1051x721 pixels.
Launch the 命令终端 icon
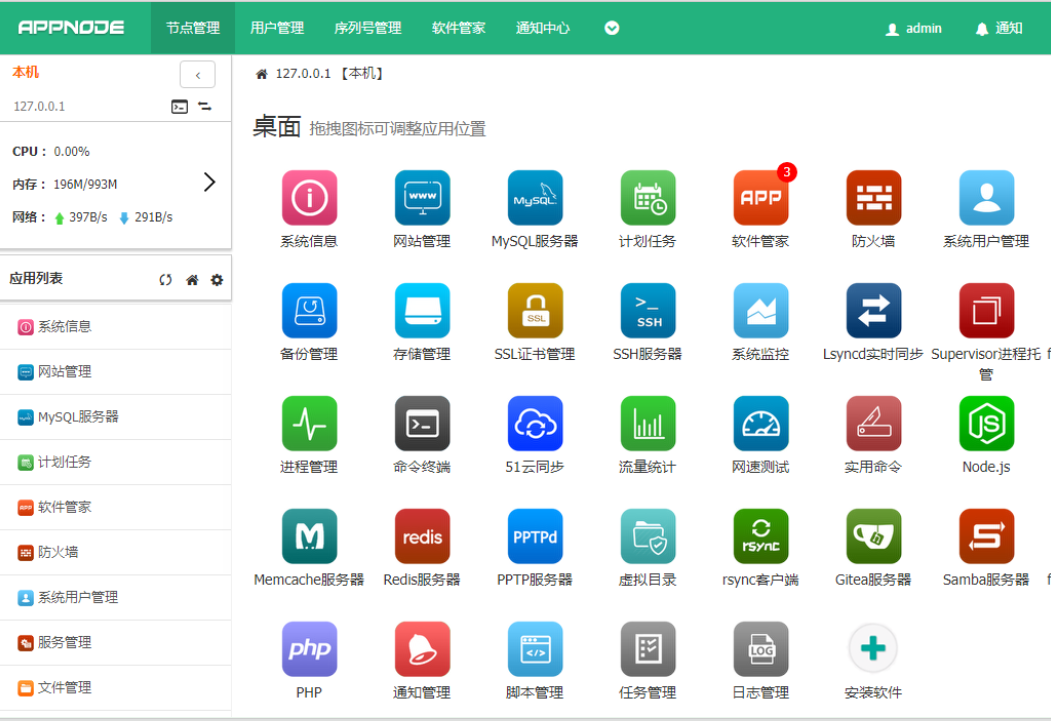click(422, 423)
